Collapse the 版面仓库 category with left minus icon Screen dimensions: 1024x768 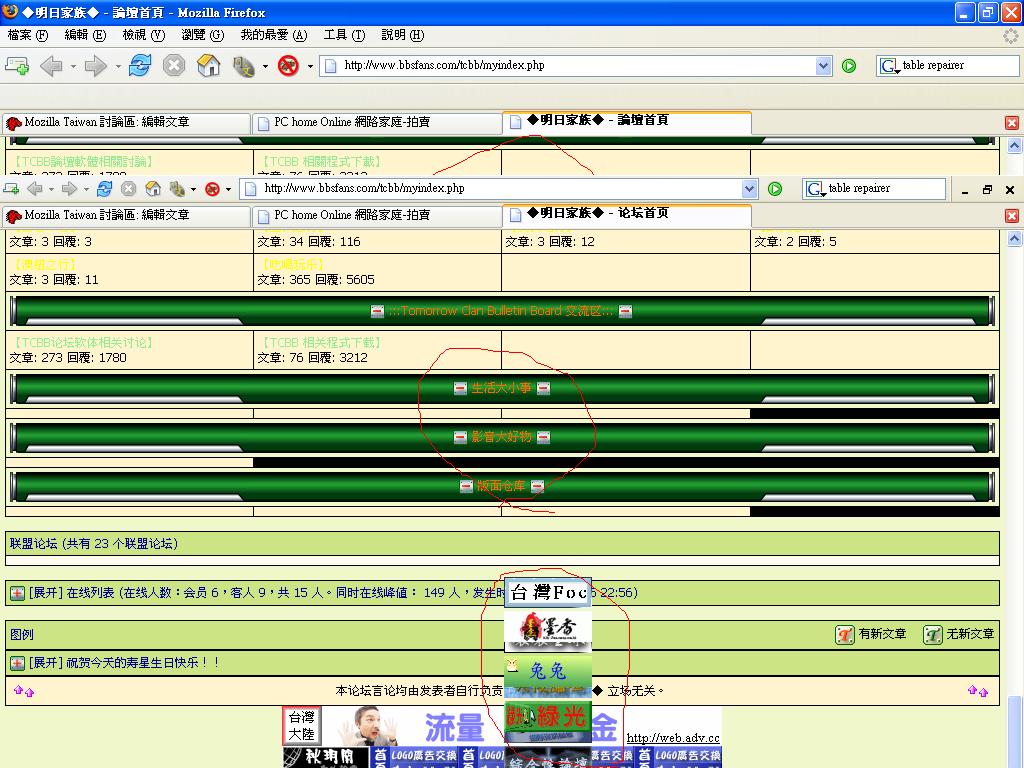(466, 486)
